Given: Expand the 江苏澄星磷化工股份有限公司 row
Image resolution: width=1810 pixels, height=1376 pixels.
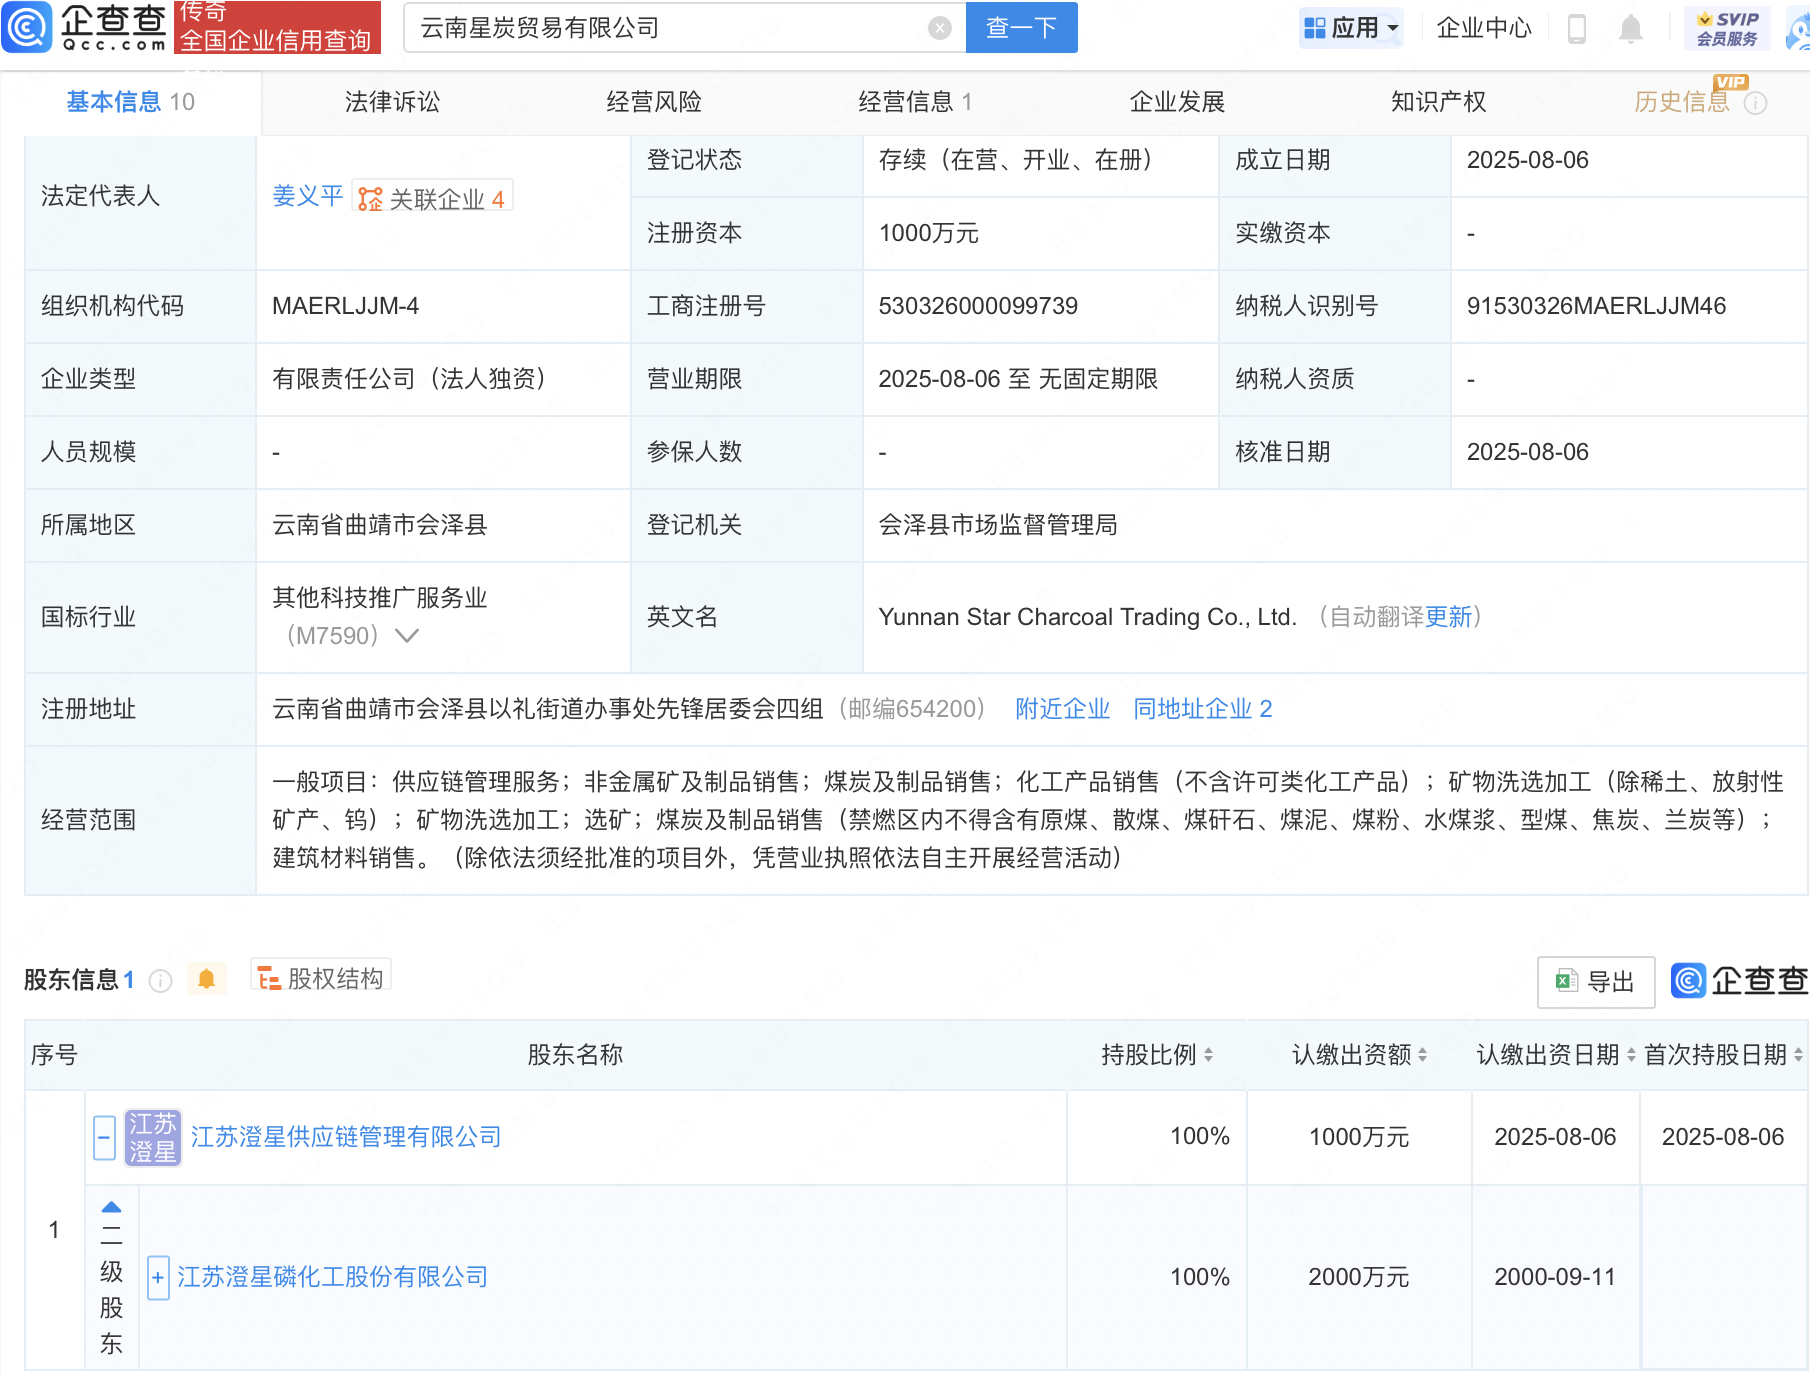Looking at the screenshot, I should 158,1278.
